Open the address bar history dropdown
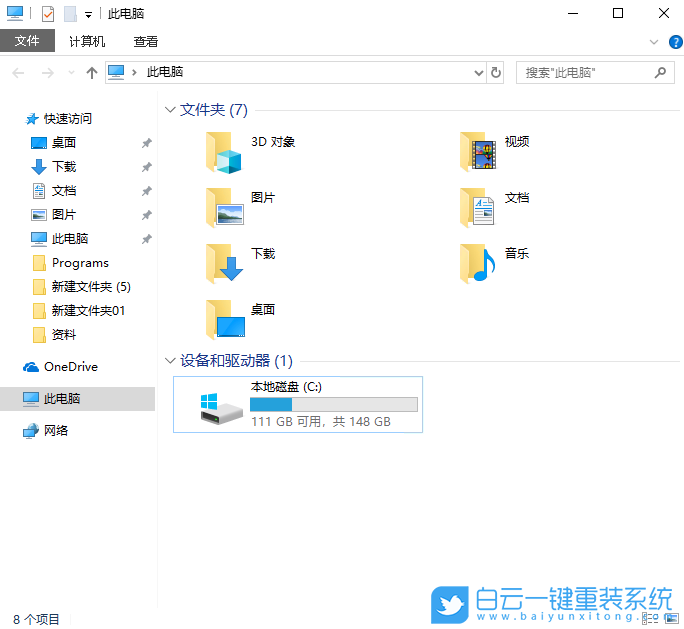This screenshot has height=629, width=684. pos(479,73)
